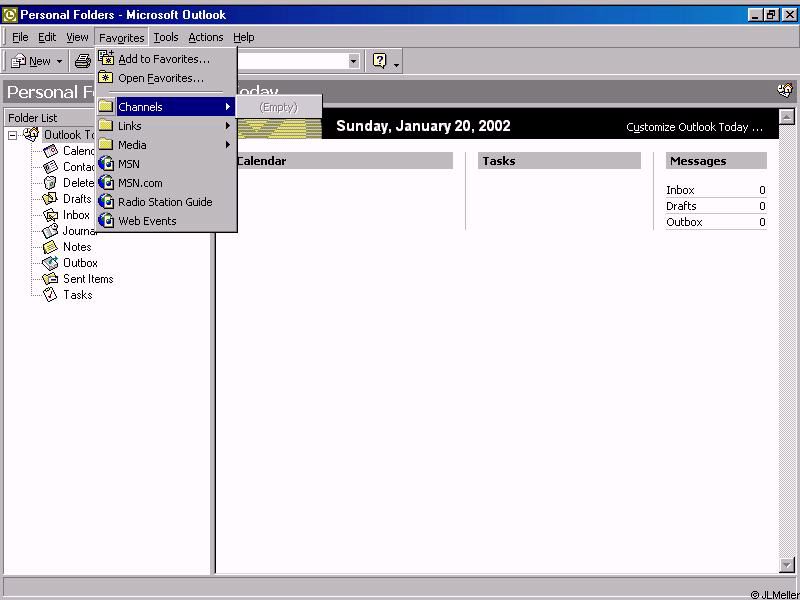
Task: Click the (Empty) submenu entry
Action: coord(279,107)
